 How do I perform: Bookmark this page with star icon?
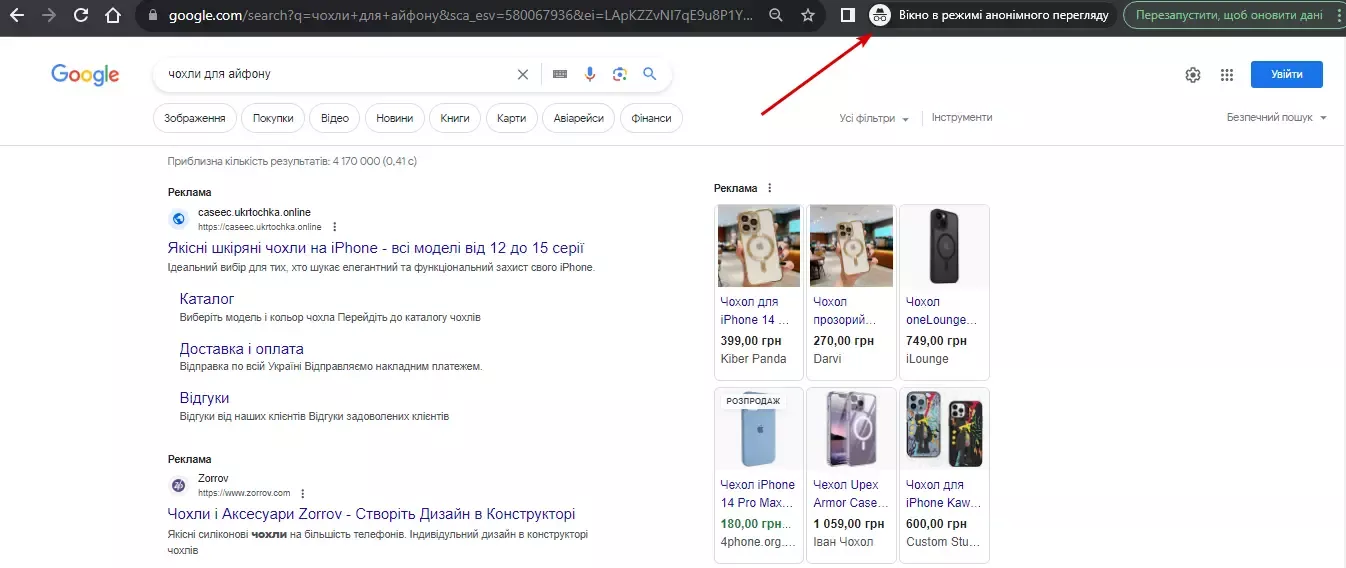point(808,16)
